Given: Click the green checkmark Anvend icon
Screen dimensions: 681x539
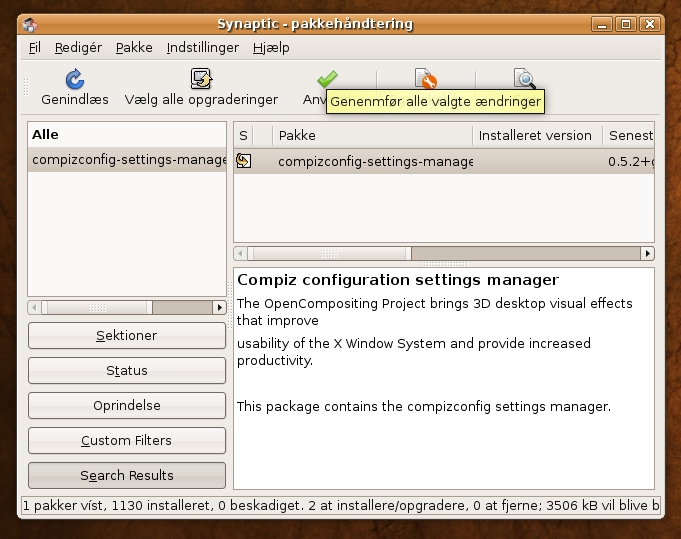Looking at the screenshot, I should (327, 79).
